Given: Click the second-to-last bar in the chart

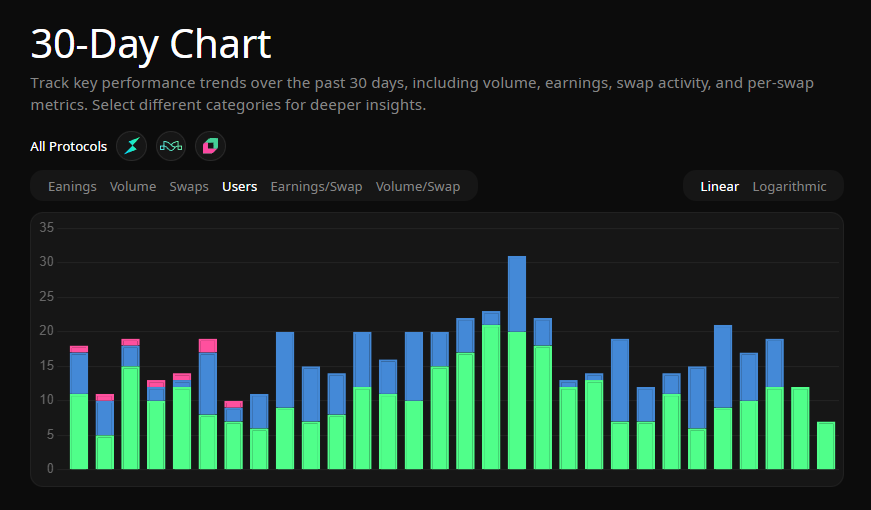Looking at the screenshot, I should [800, 428].
